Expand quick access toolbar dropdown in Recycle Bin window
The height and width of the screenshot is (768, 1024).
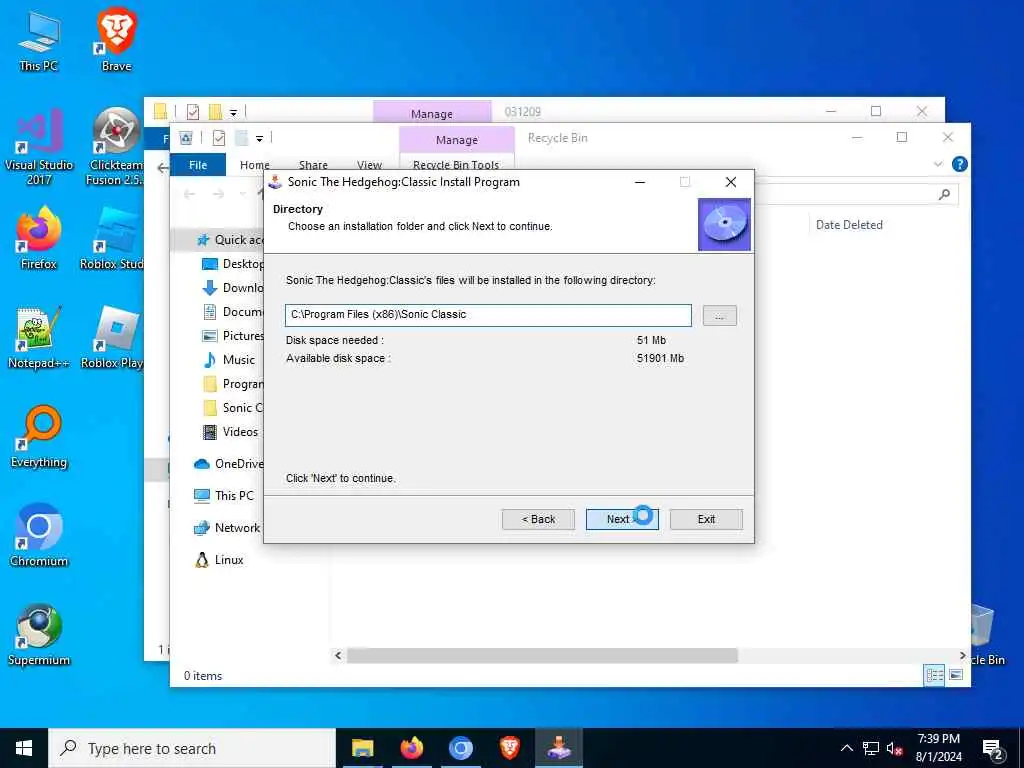pos(259,138)
